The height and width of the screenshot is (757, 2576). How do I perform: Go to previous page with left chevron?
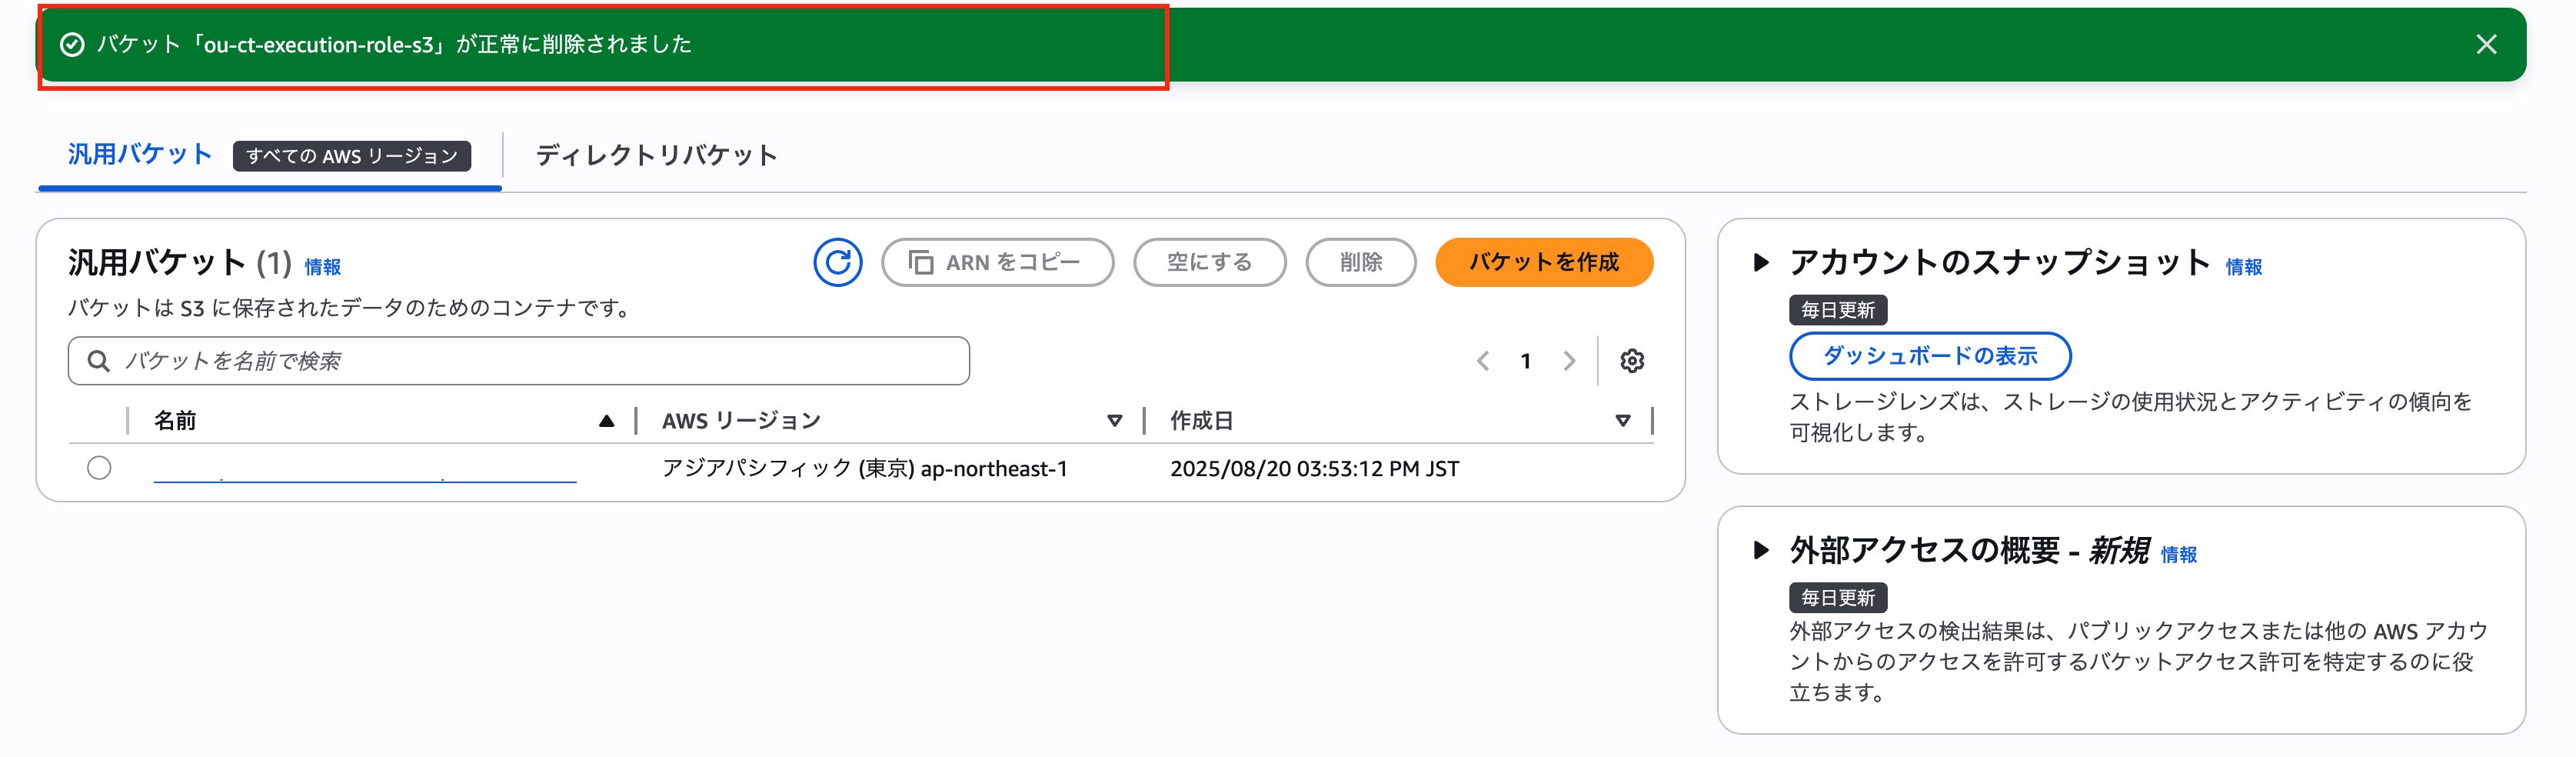click(1483, 361)
